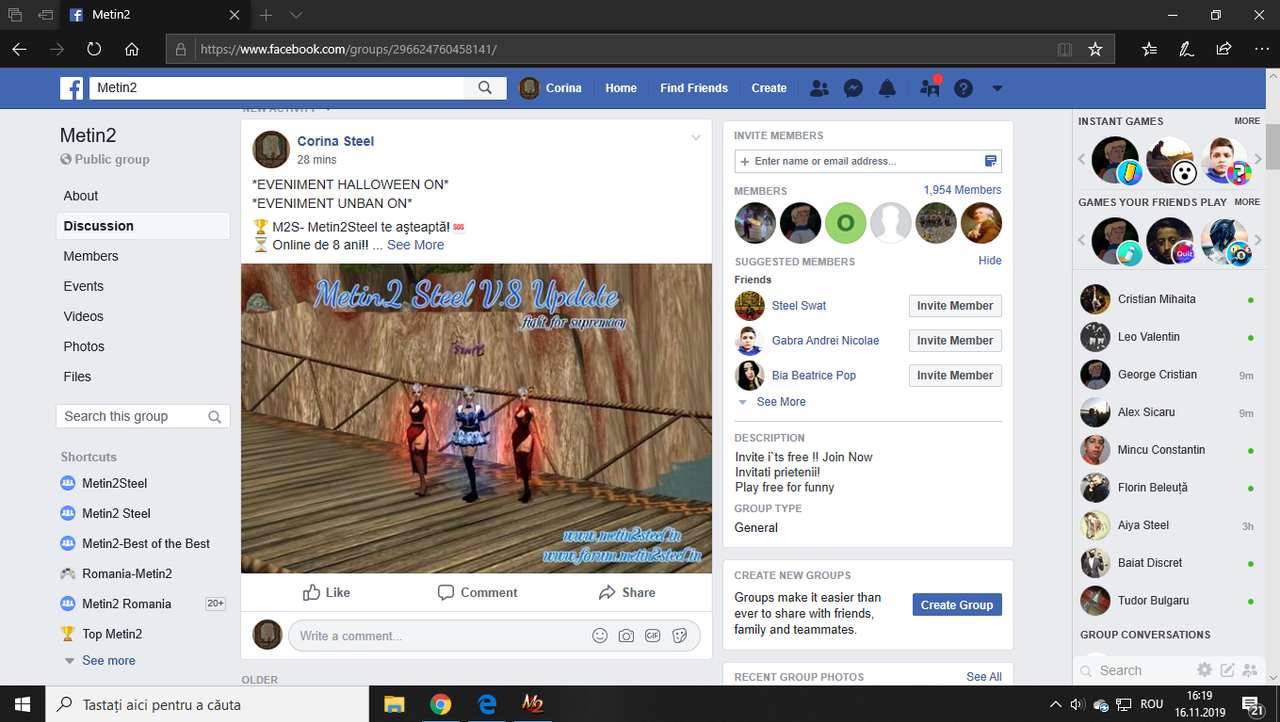The height and width of the screenshot is (722, 1280).
Task: Open the browser Settings and more menu
Action: tap(1260, 48)
